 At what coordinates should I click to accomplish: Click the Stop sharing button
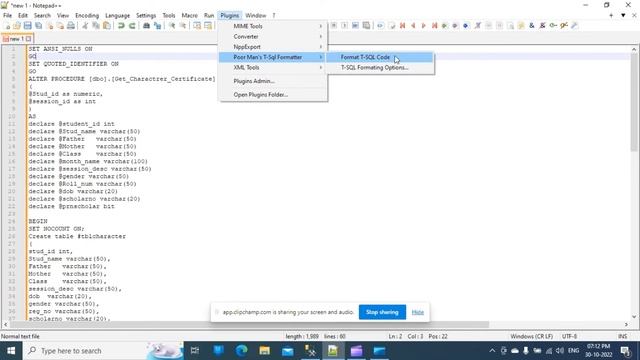tap(382, 312)
